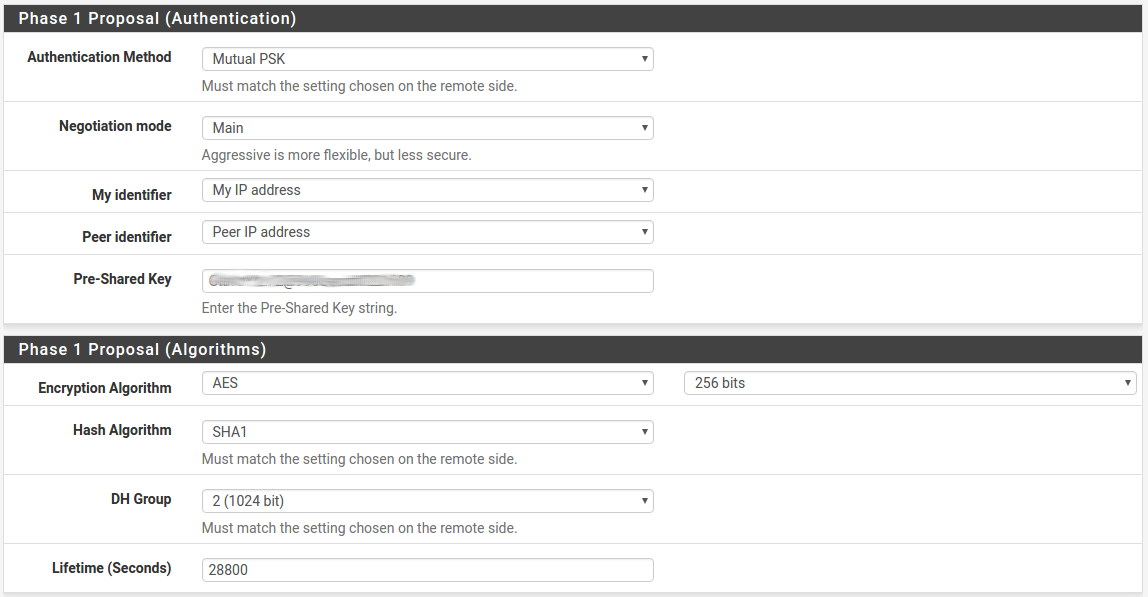Expand the Negotiation mode dropdown set to Main
The image size is (1148, 597).
428,127
